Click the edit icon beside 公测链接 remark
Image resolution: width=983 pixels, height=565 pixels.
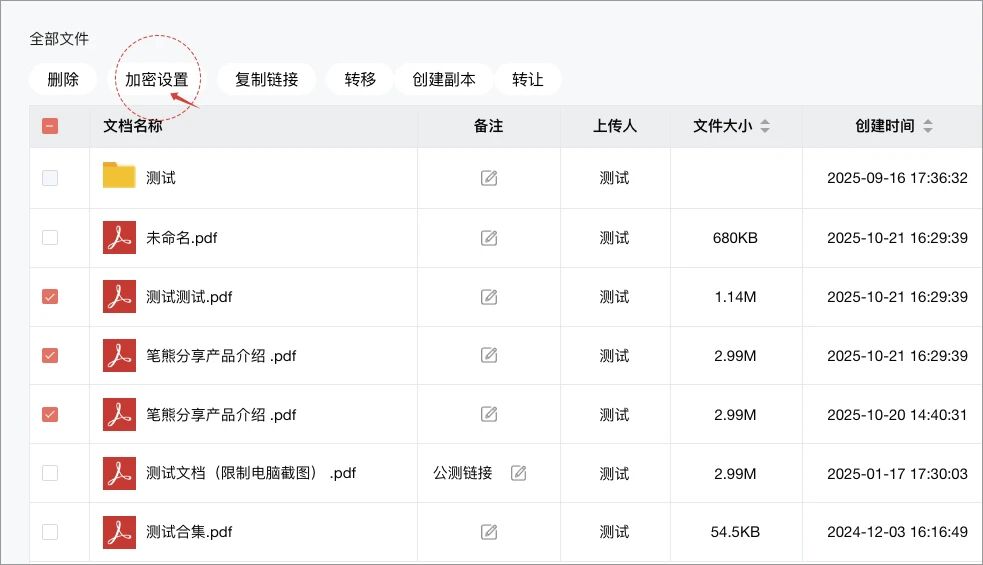click(x=518, y=473)
